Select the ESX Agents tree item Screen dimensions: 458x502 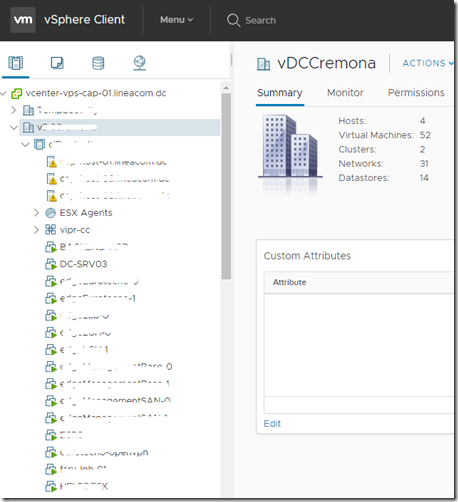click(86, 213)
